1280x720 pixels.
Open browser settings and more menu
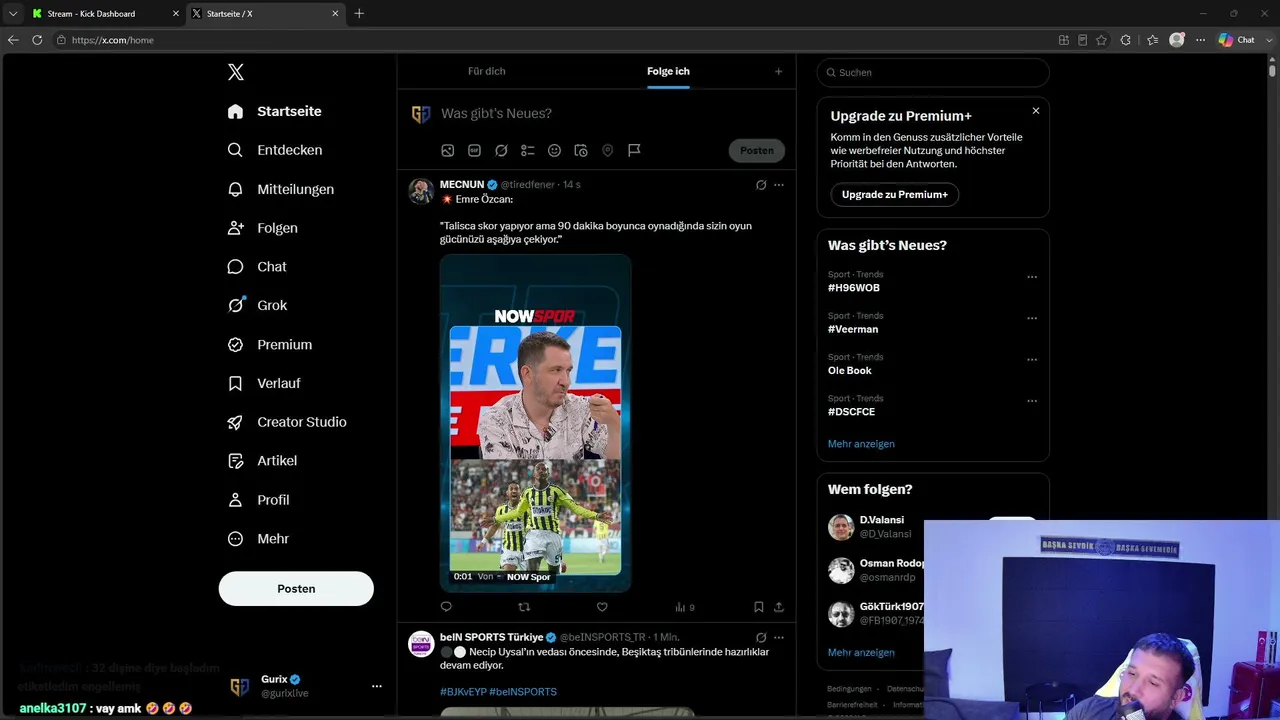click(x=1200, y=40)
